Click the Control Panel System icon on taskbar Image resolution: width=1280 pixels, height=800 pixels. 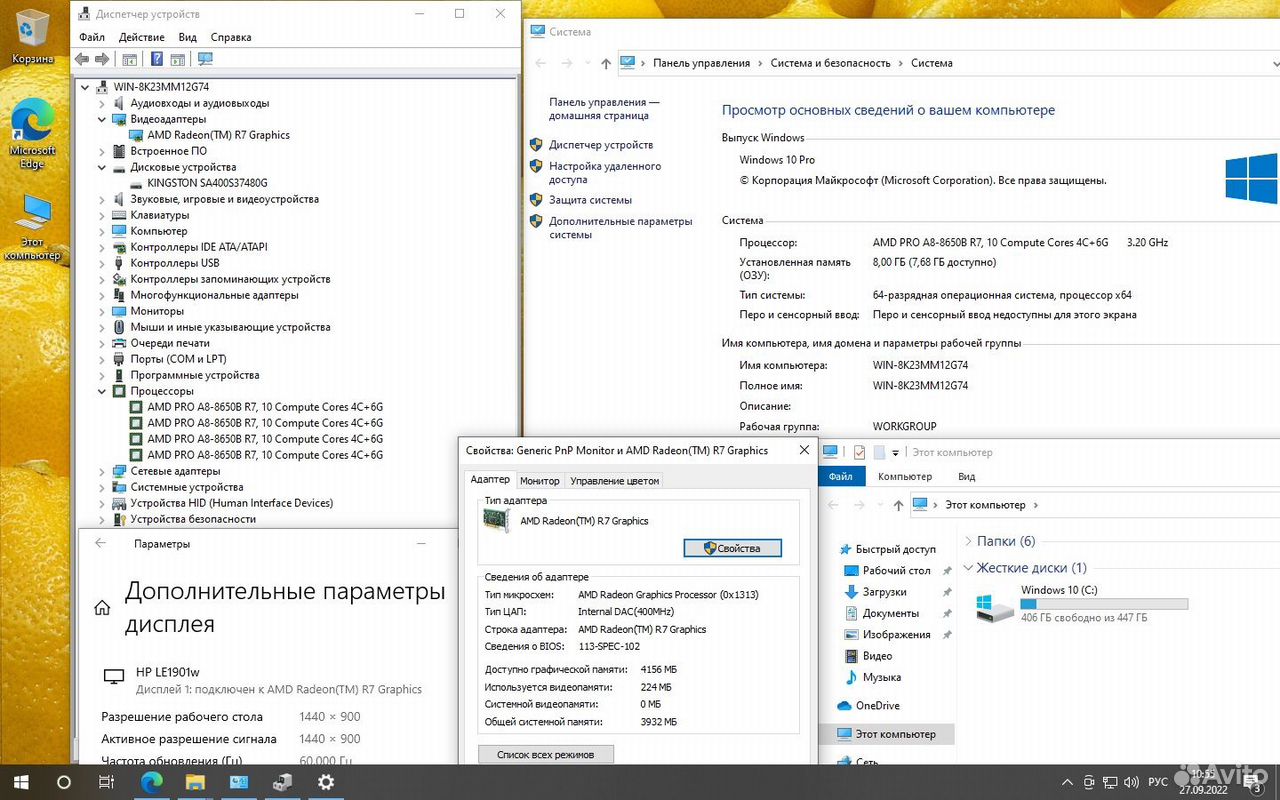coord(239,782)
